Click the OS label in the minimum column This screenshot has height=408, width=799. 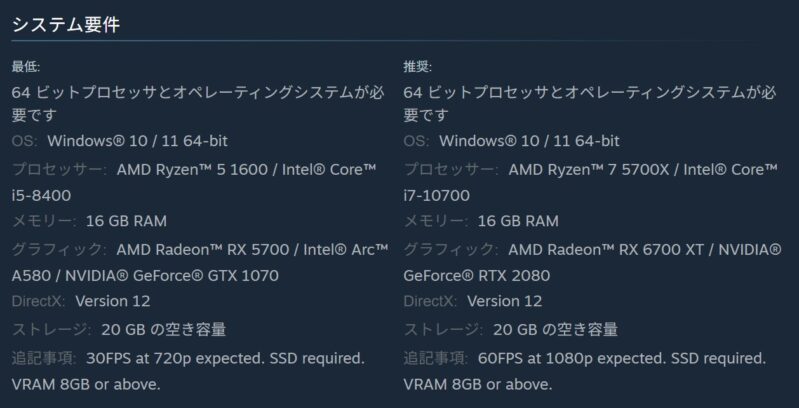coord(25,141)
